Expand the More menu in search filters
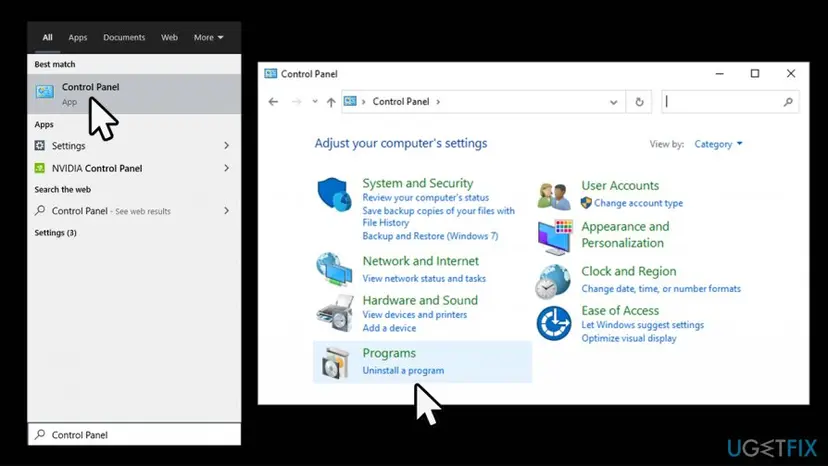Screen dimensions: 828x467 209,38
